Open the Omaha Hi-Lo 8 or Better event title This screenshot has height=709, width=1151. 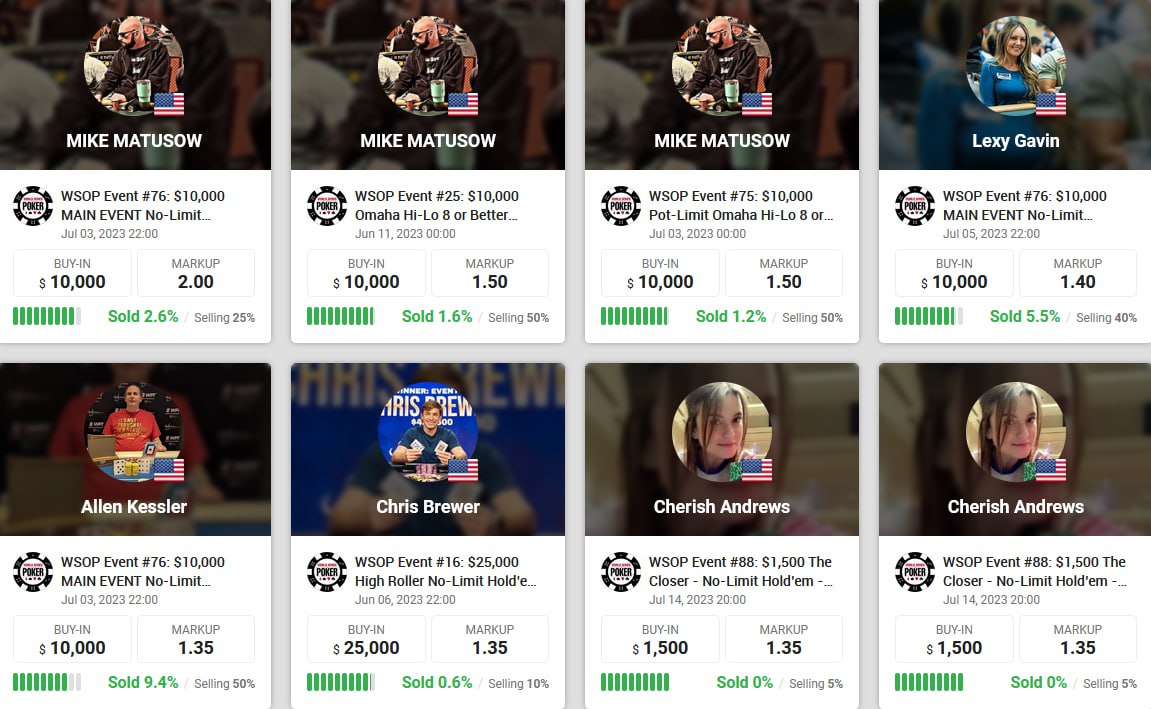(x=437, y=206)
